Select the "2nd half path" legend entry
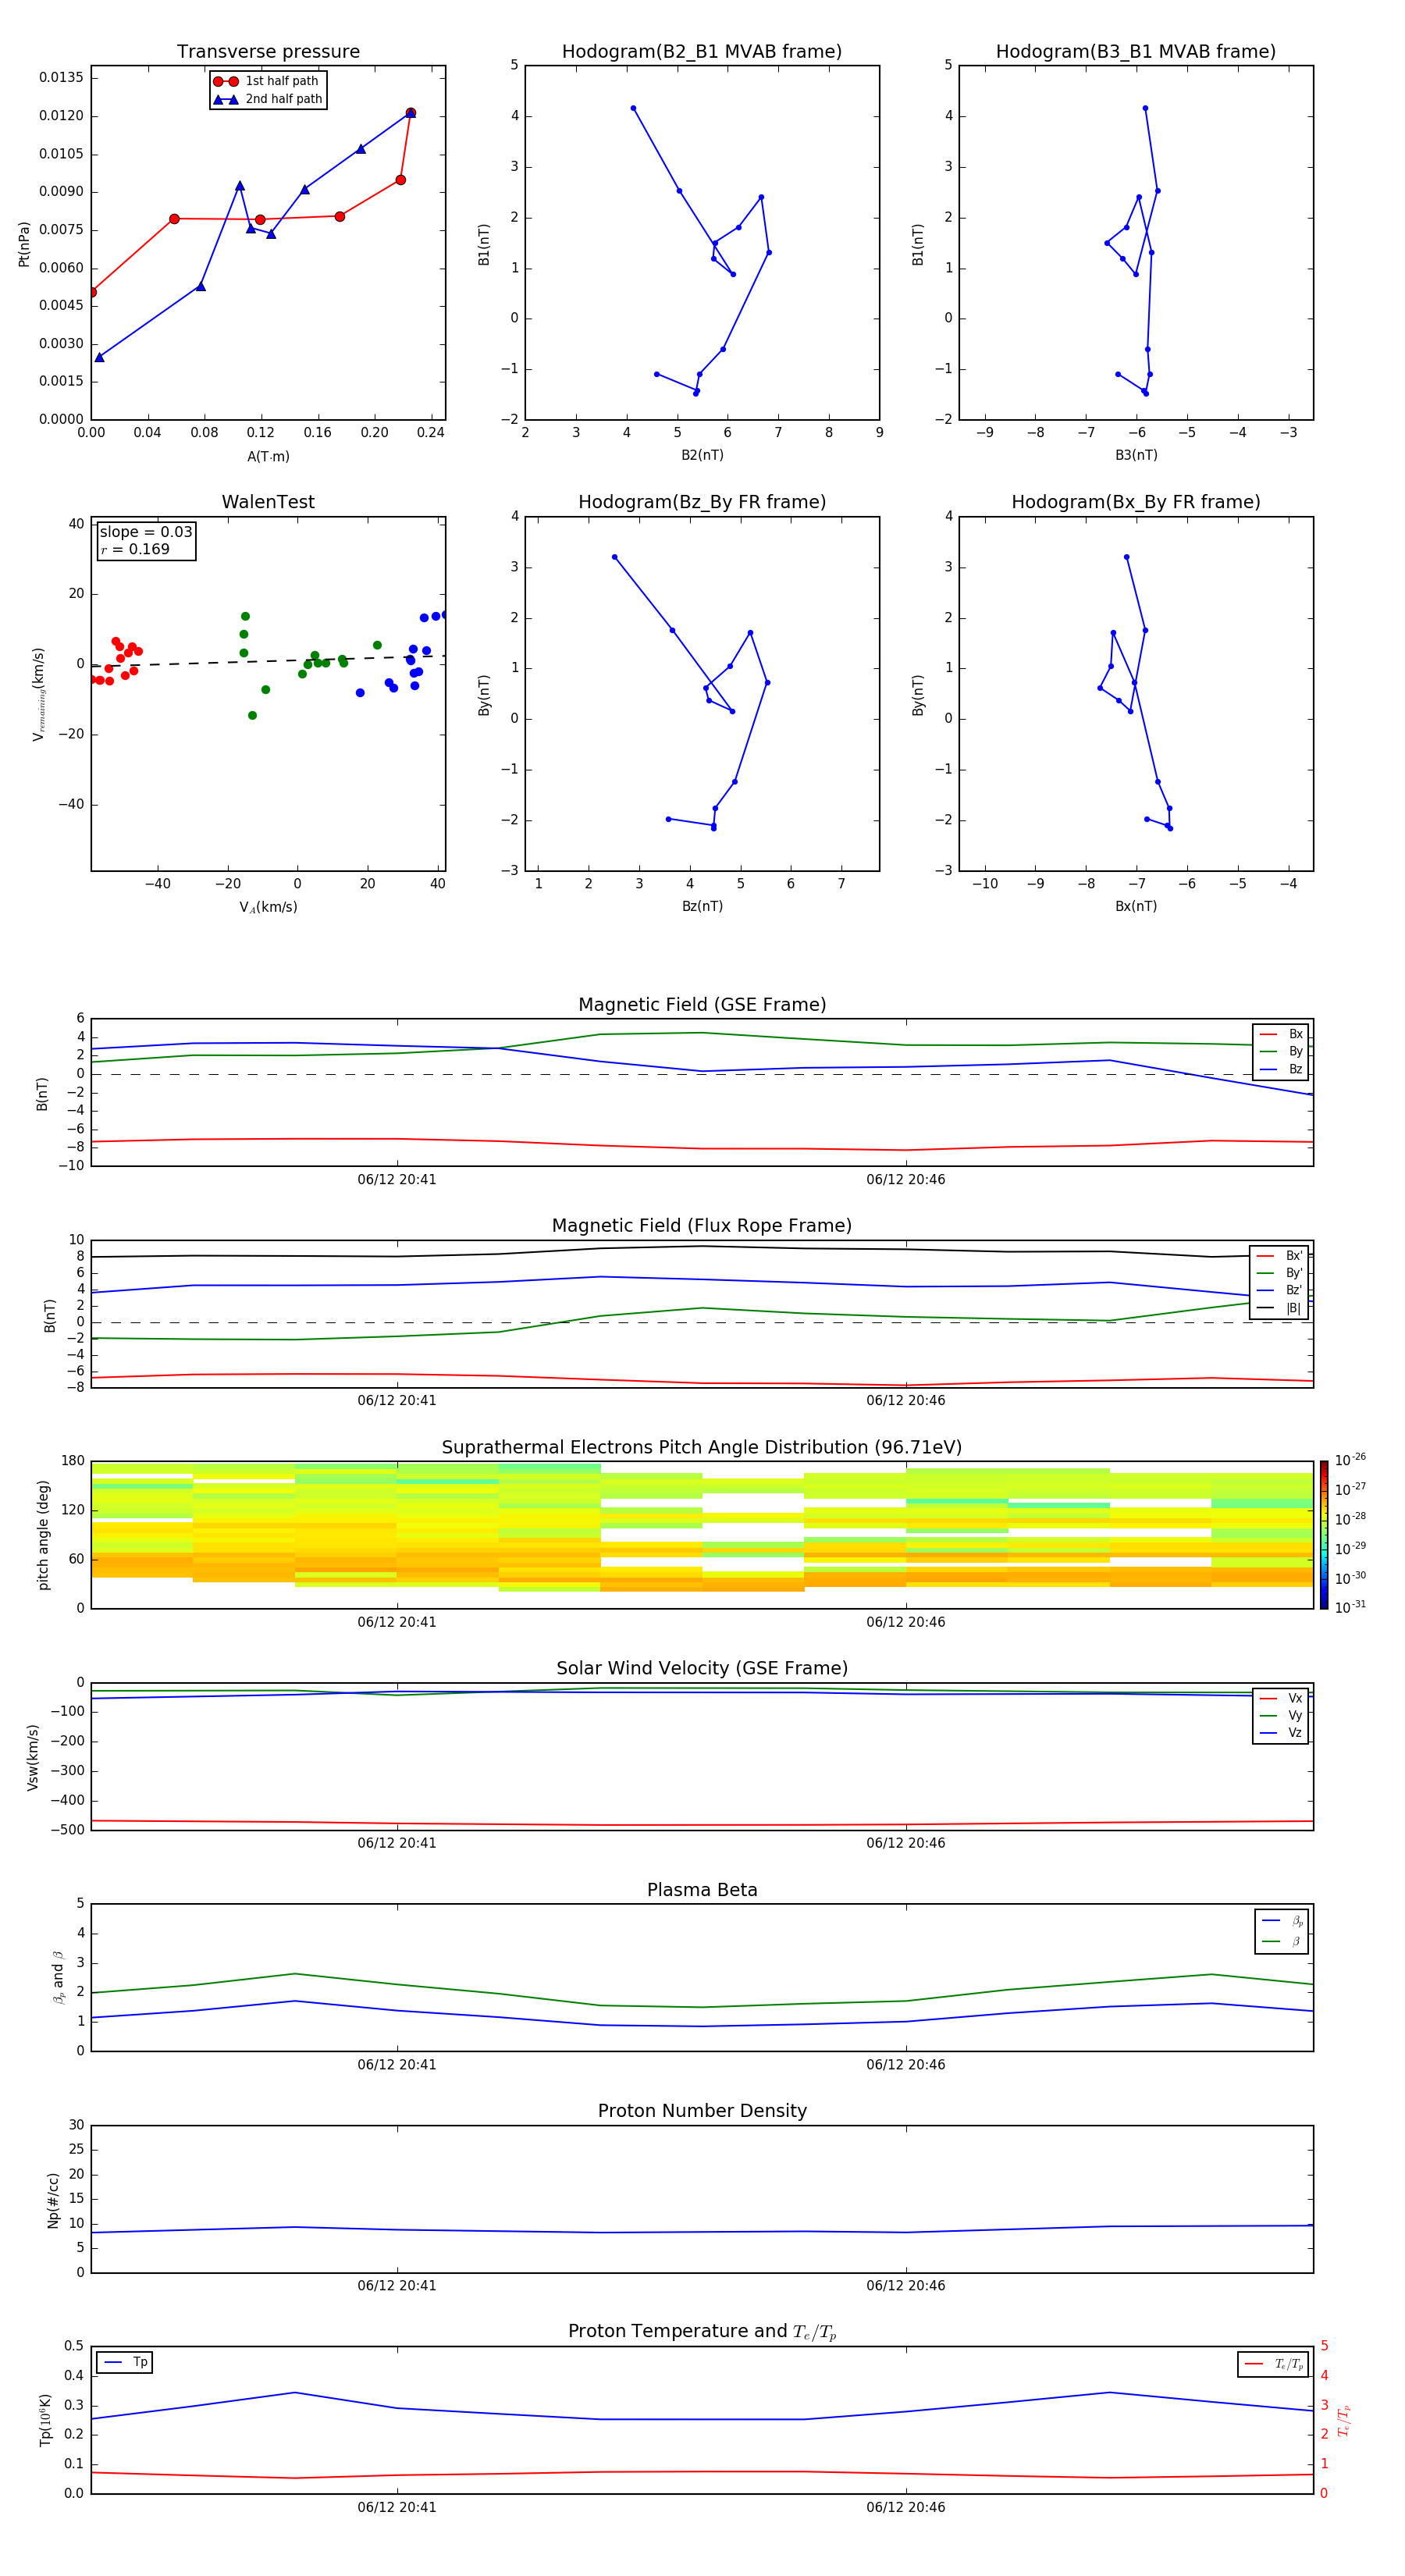 coord(268,99)
